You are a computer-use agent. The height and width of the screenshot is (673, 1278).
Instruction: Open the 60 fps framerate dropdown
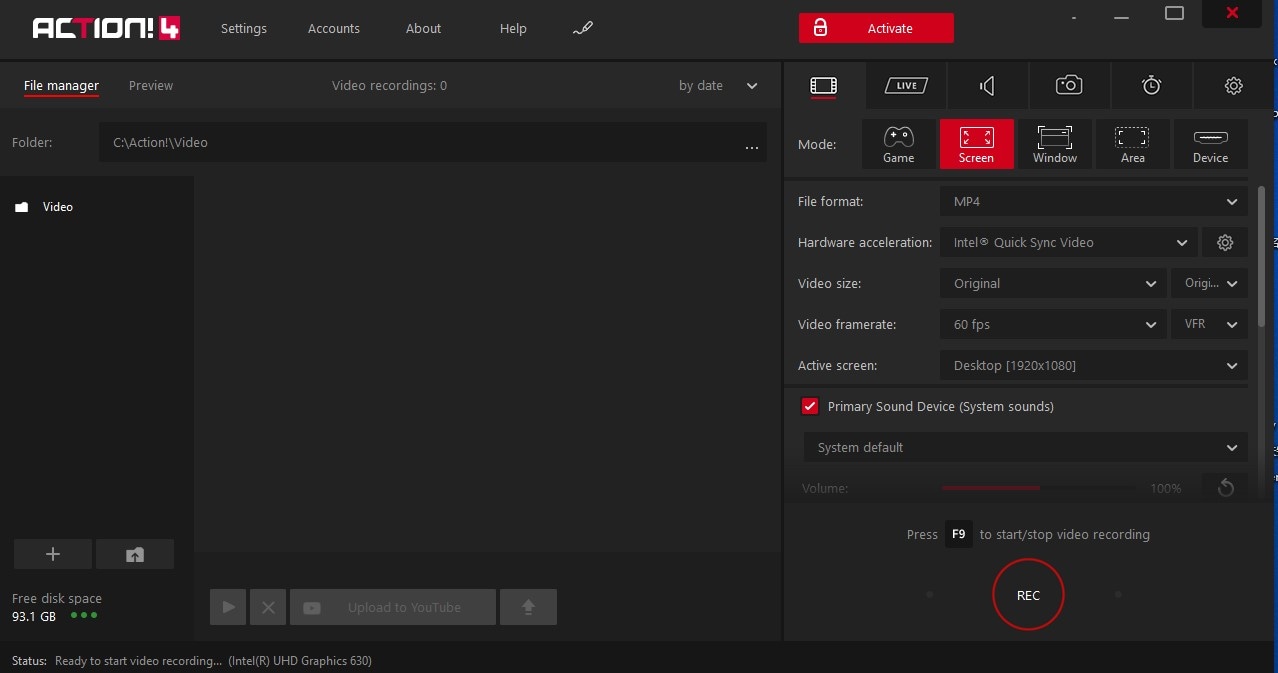(1053, 324)
